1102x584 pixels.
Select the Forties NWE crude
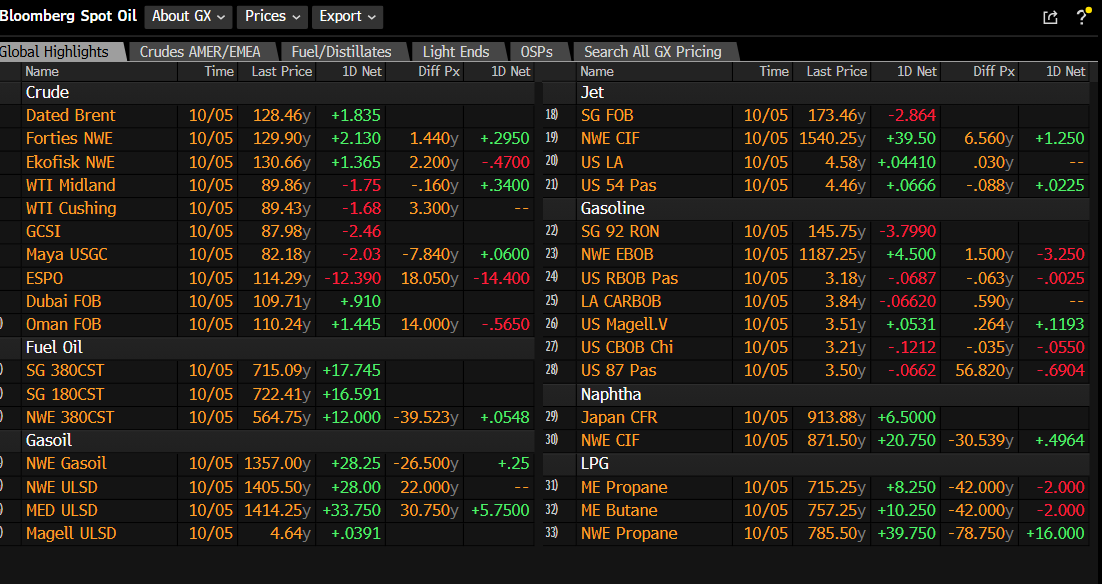(267, 138)
